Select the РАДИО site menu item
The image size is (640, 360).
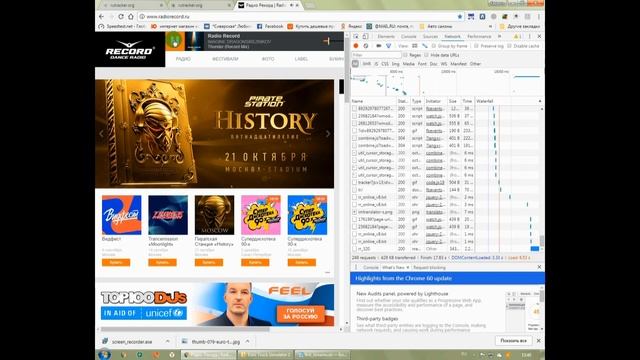183,59
